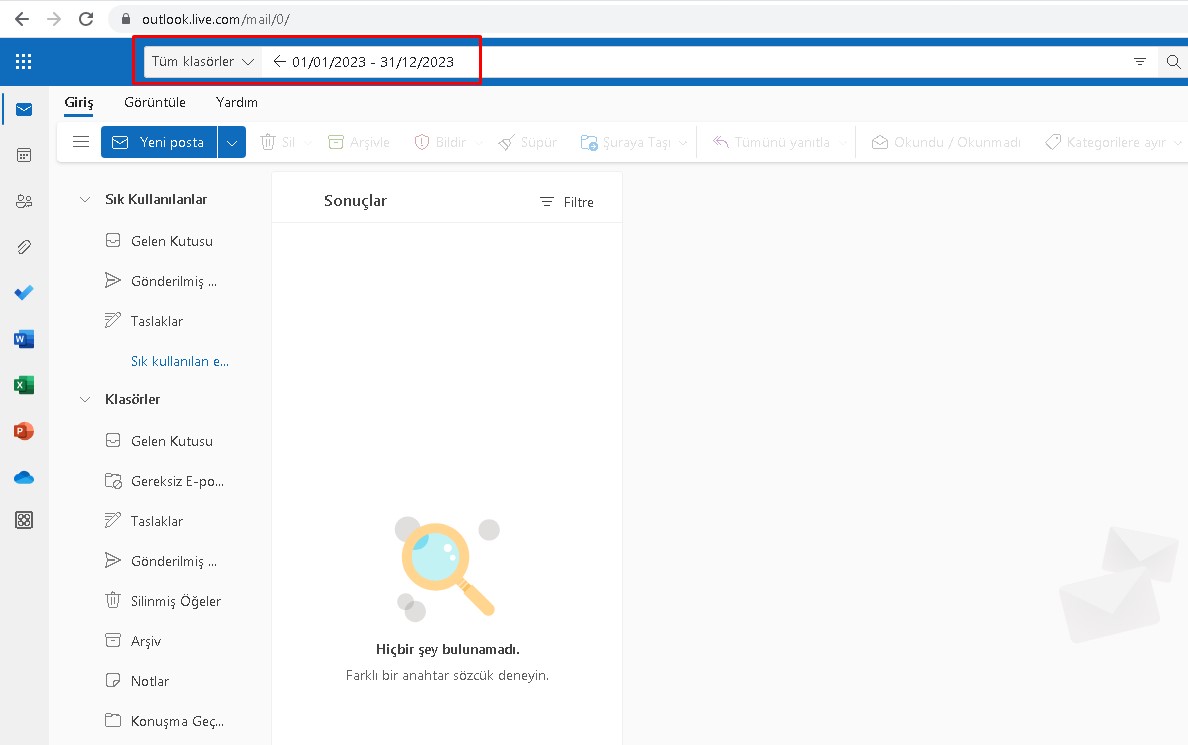Open the To Do app icon

coord(24,293)
